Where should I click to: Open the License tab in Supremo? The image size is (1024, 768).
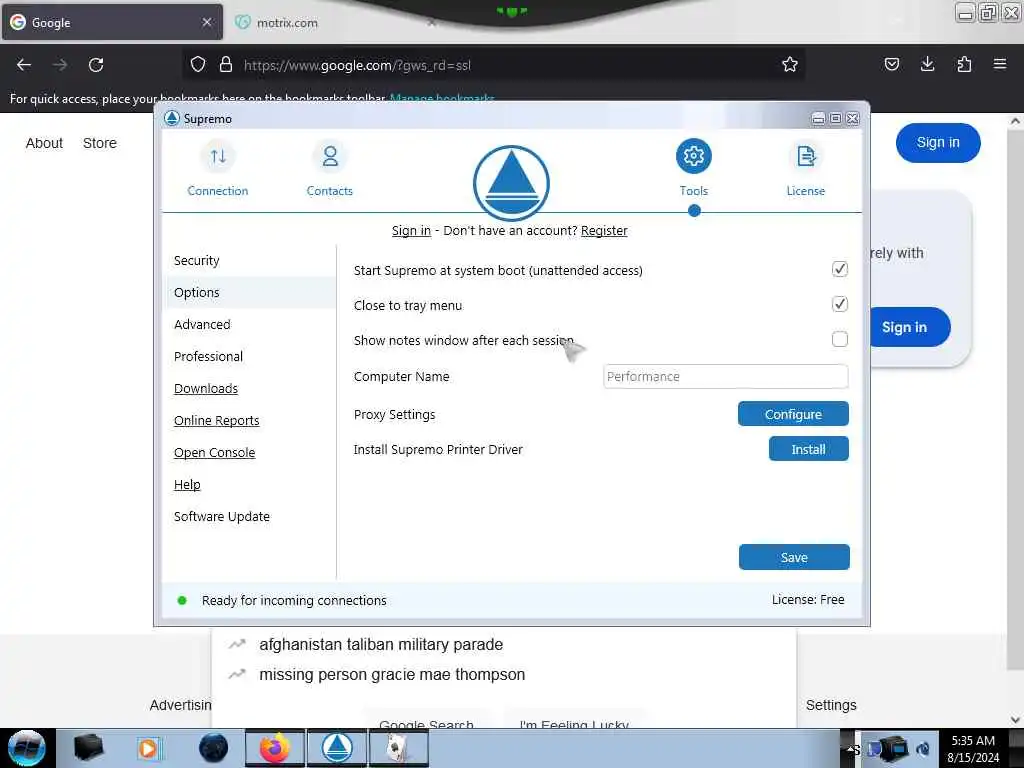(x=805, y=170)
